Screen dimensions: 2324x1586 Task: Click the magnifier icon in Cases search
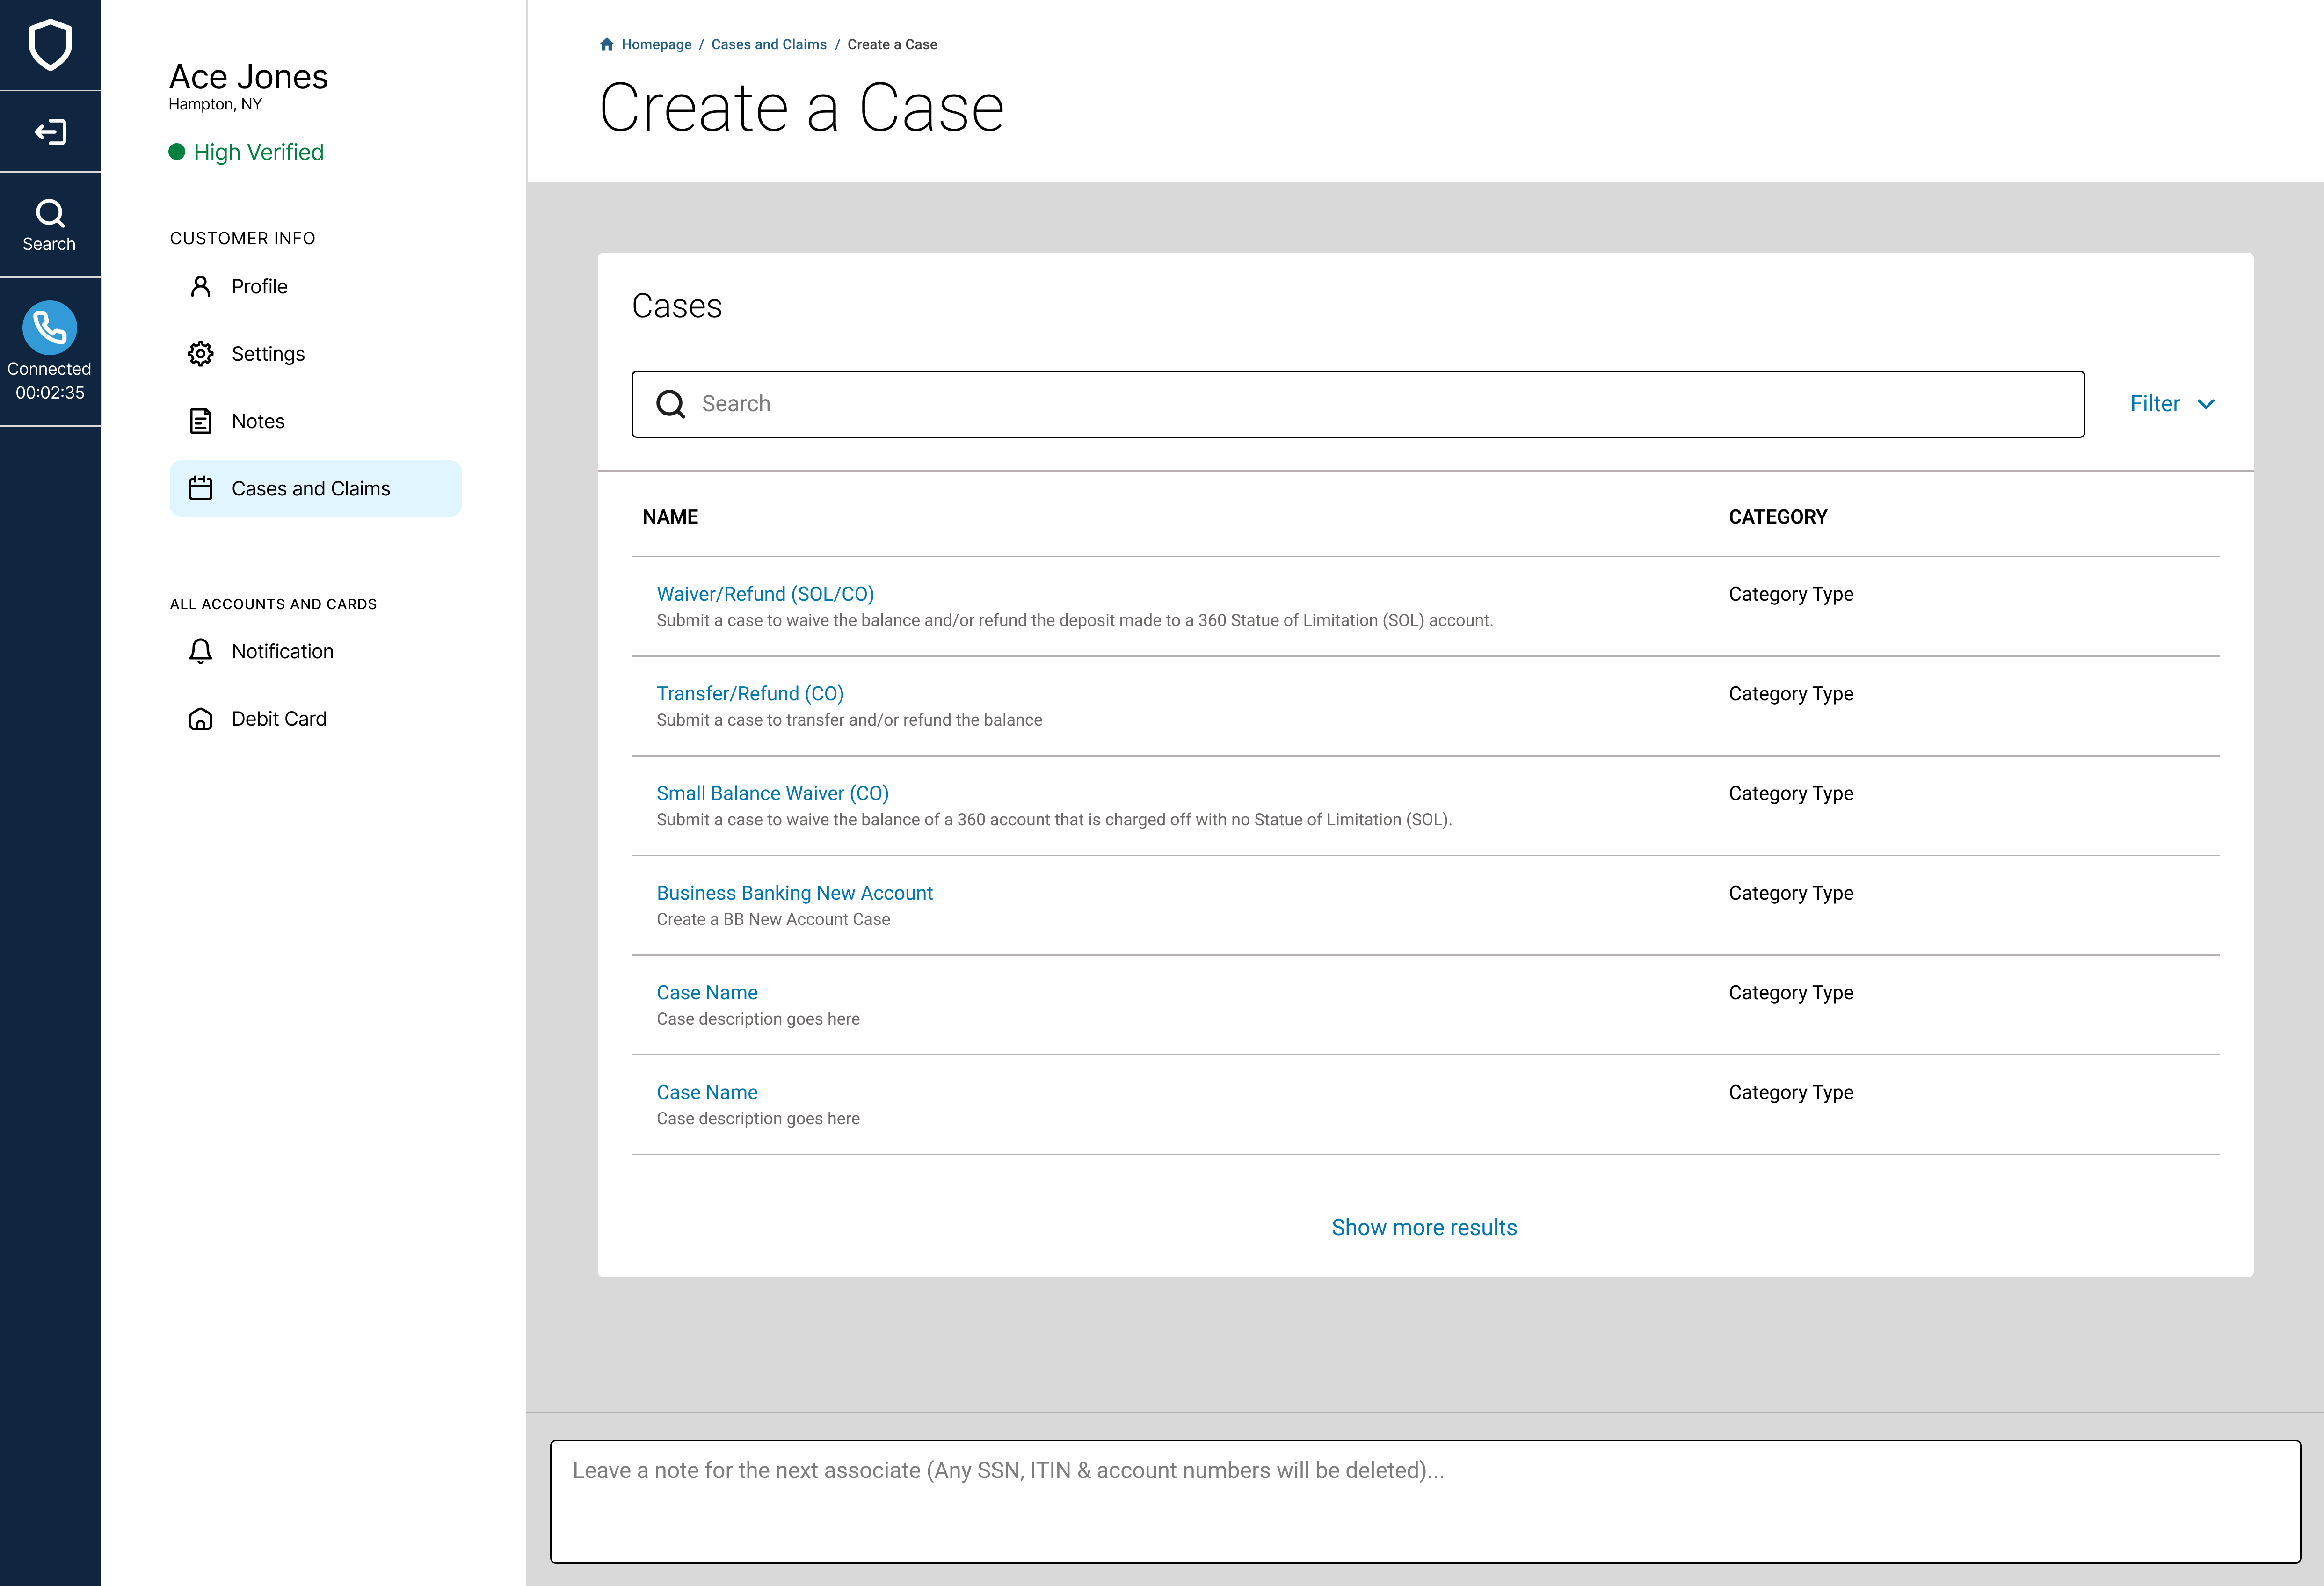(670, 404)
